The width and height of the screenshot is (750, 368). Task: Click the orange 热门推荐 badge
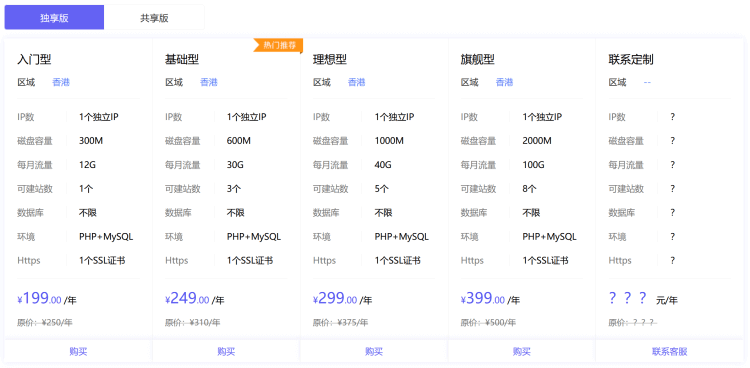coord(278,45)
